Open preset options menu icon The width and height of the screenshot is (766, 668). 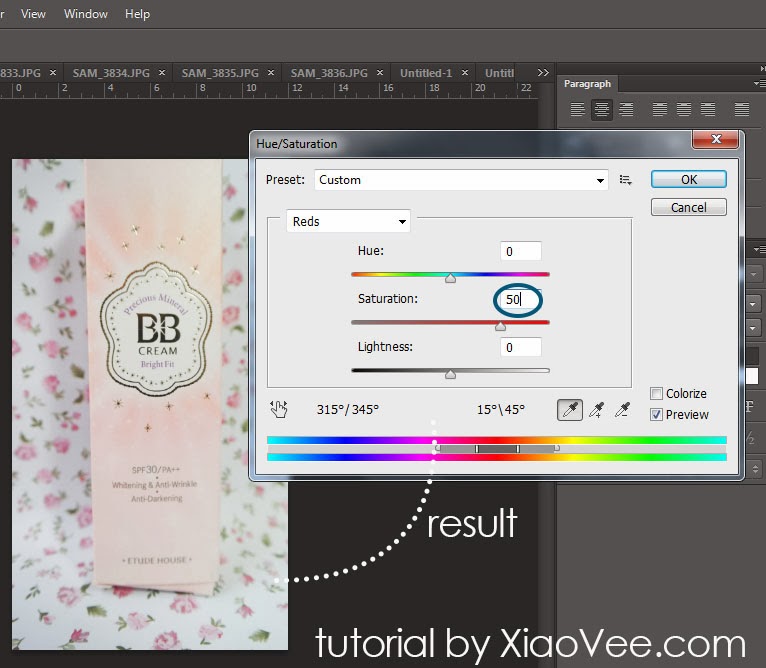(625, 180)
